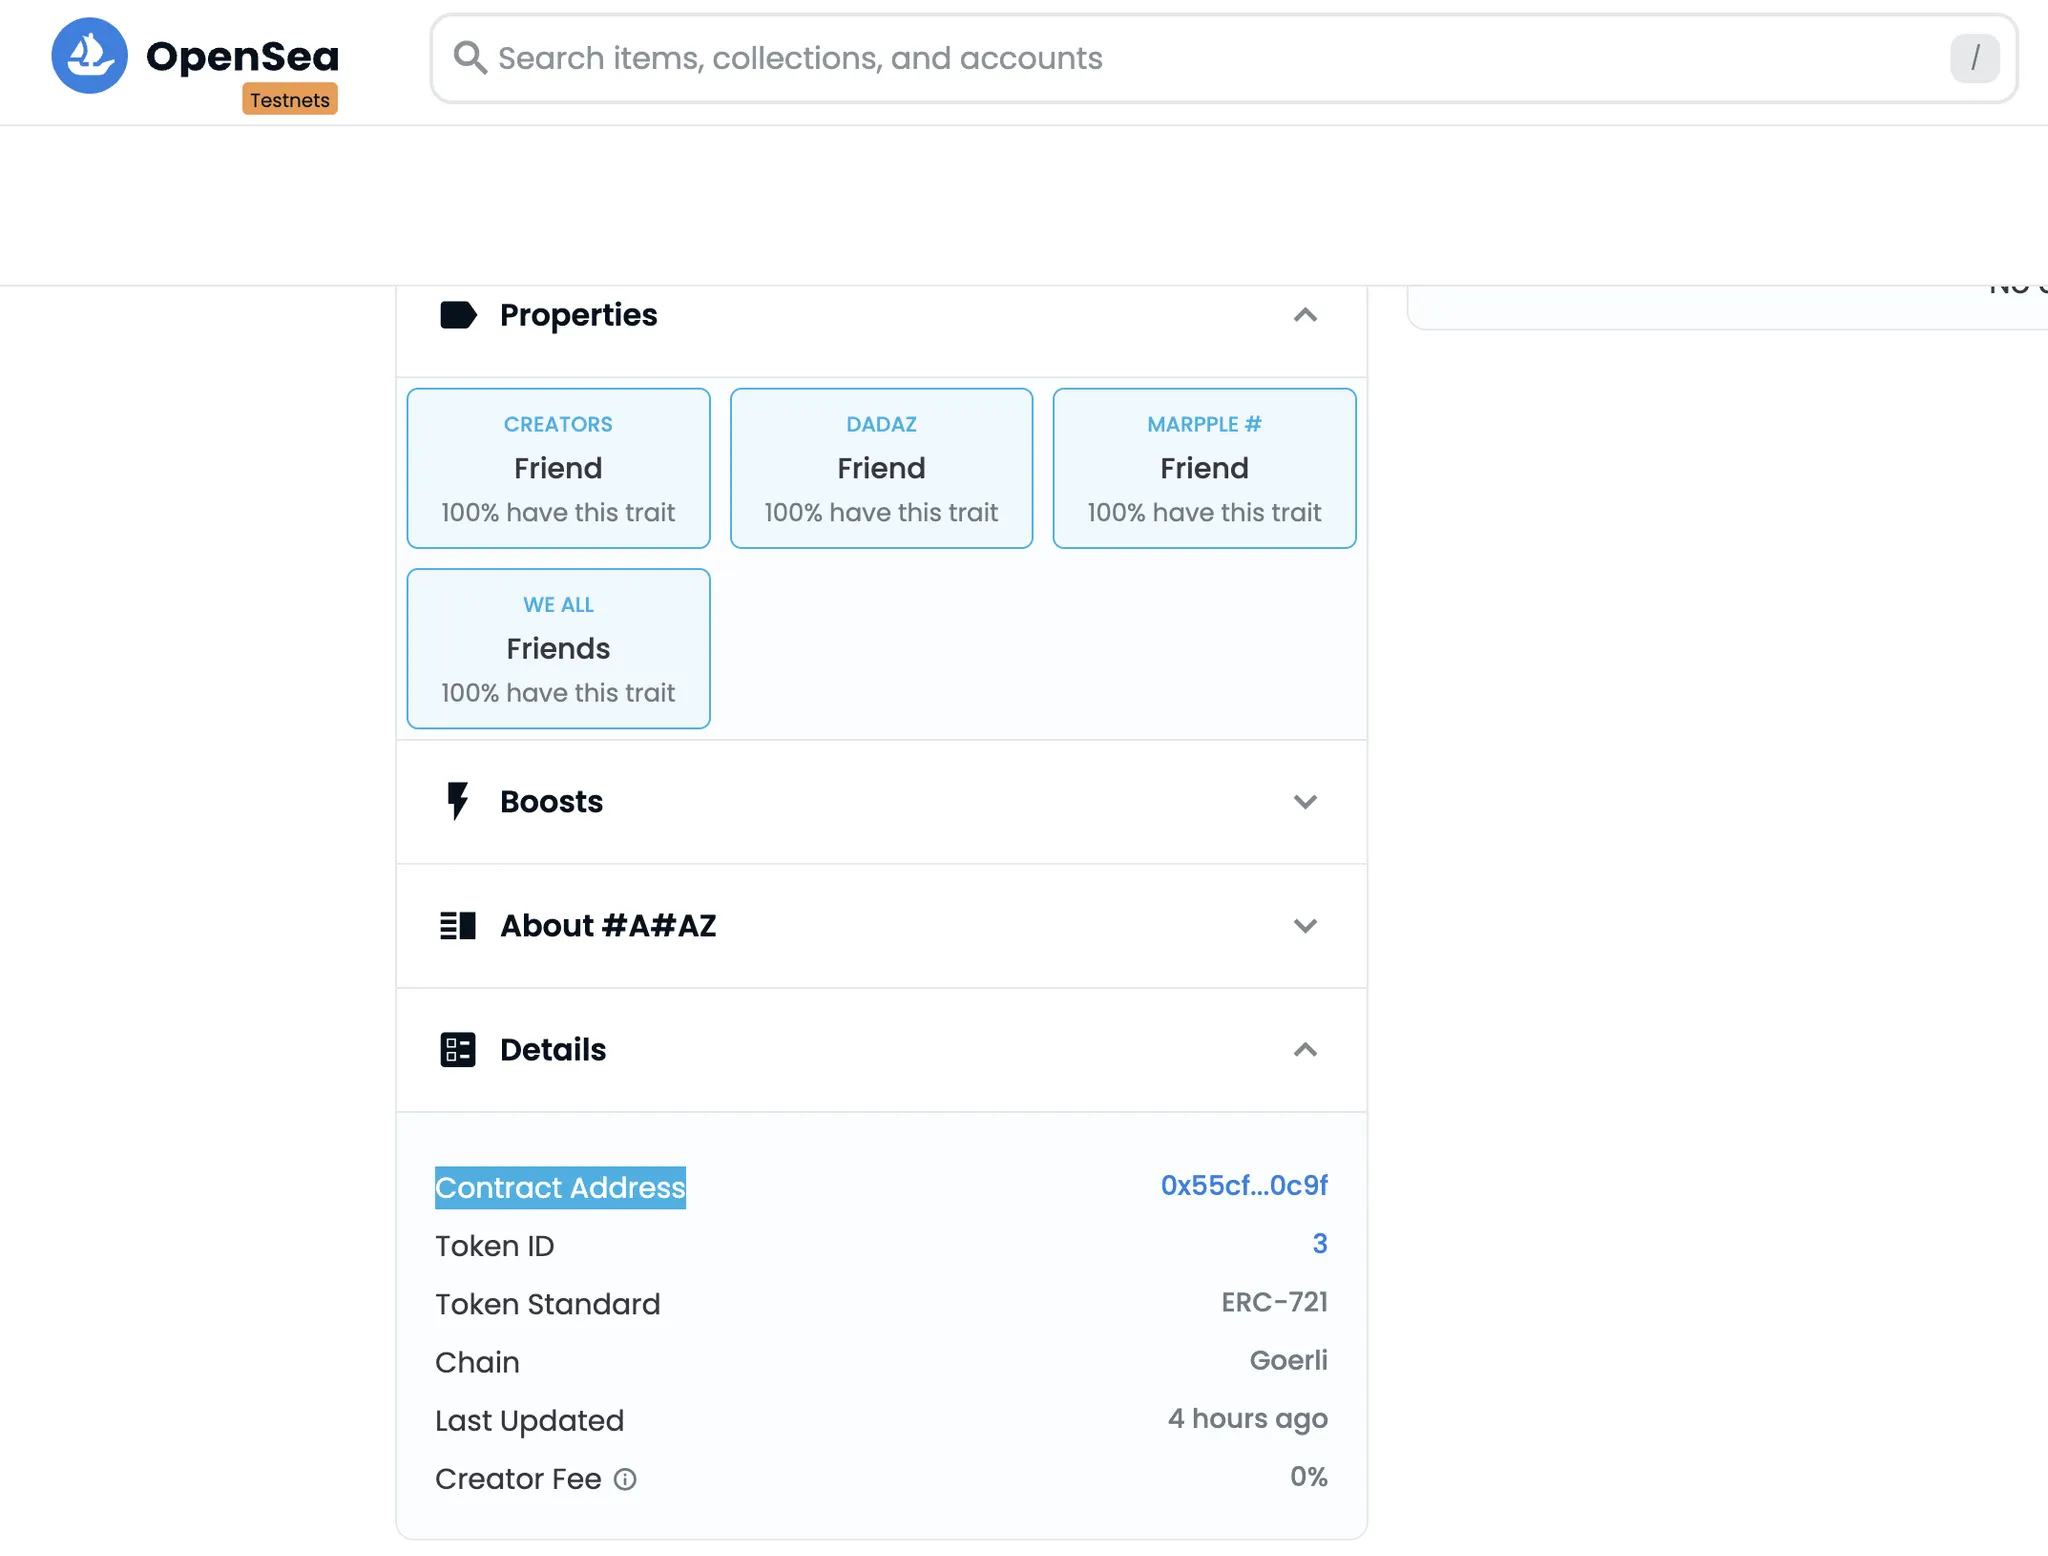
Task: Collapse the Details section chevron
Action: point(1304,1049)
